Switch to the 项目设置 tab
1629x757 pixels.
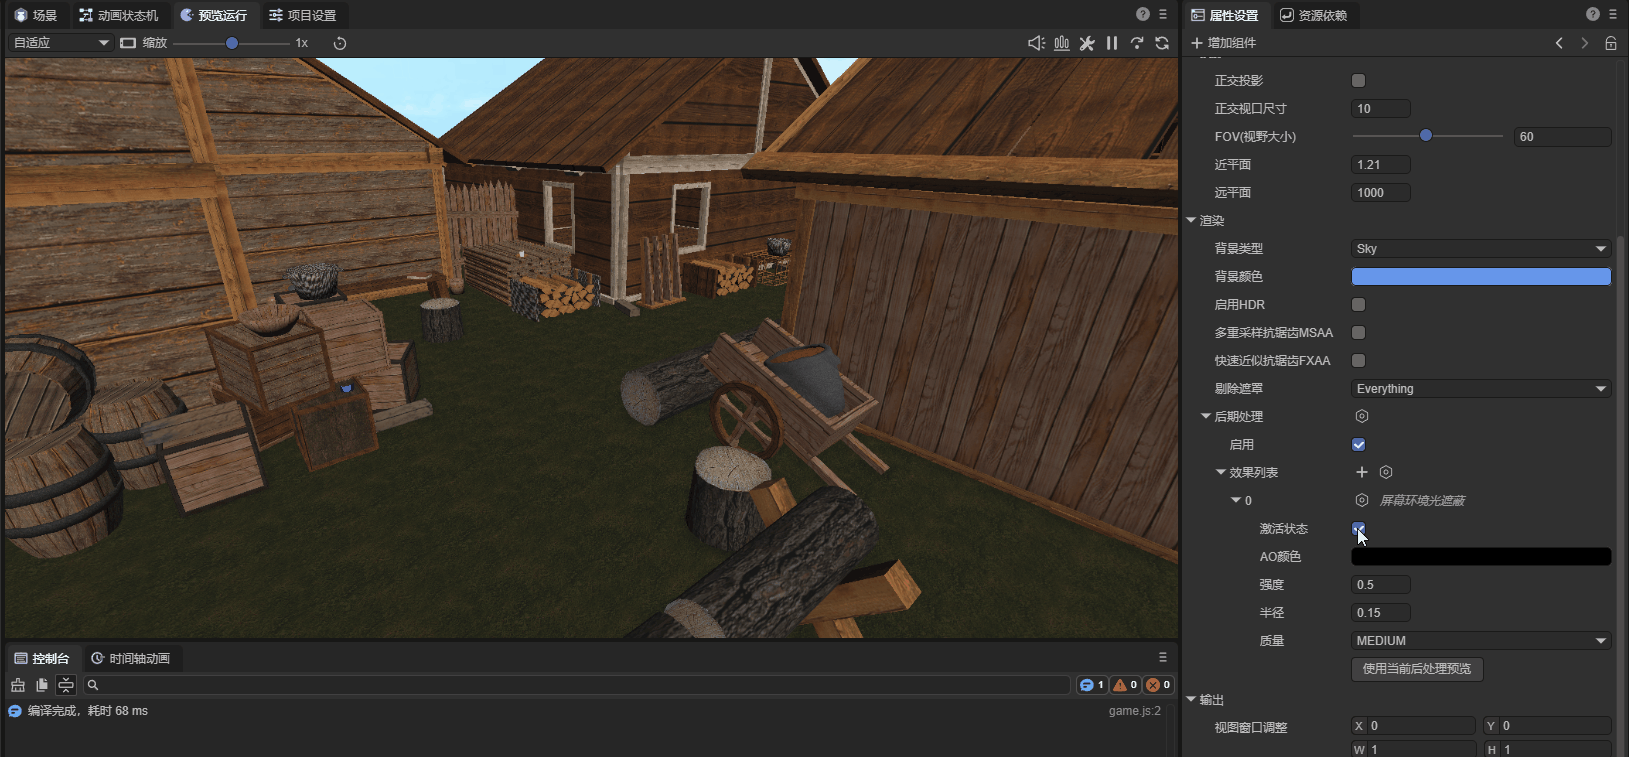click(x=303, y=15)
